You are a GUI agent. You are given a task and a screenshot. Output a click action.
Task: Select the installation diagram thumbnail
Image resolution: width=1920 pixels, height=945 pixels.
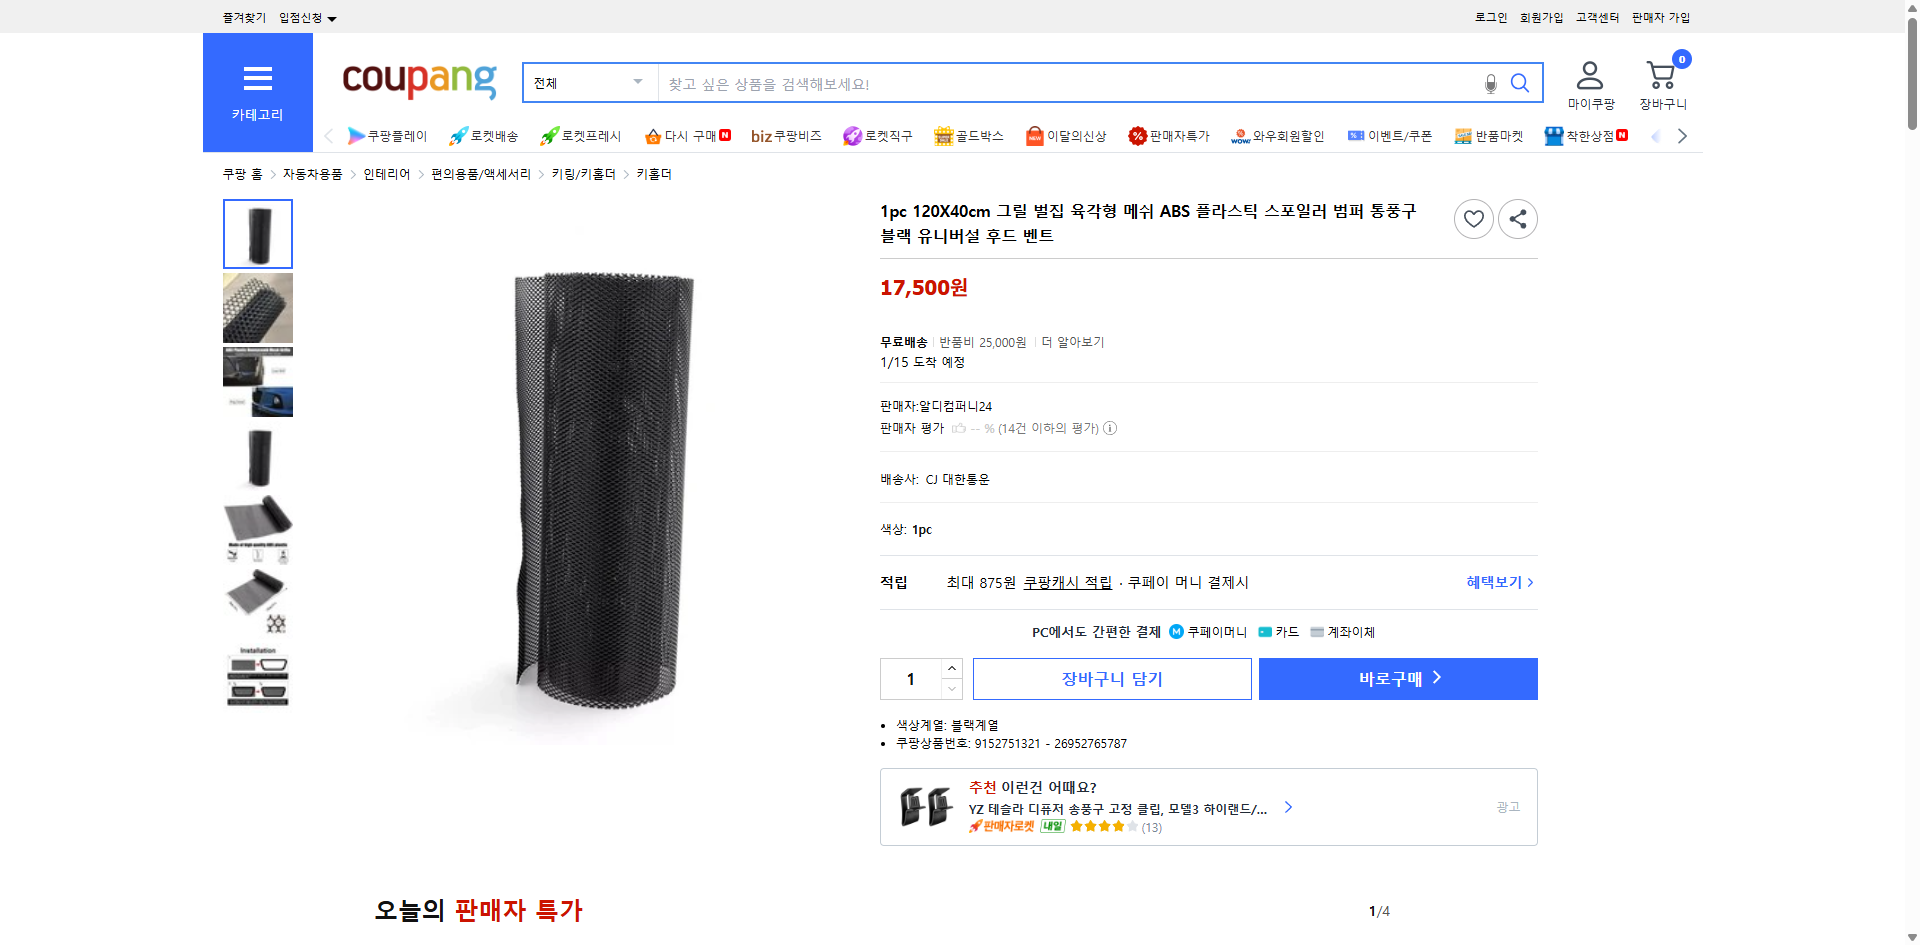257,679
